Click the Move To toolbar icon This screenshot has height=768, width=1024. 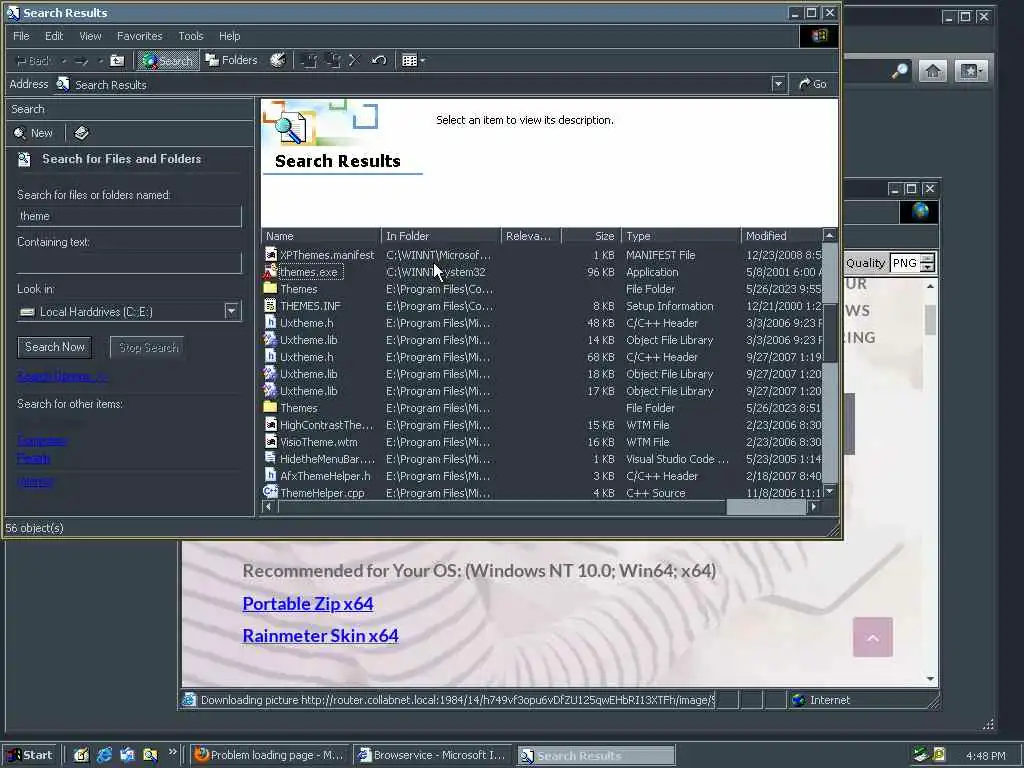[310, 61]
